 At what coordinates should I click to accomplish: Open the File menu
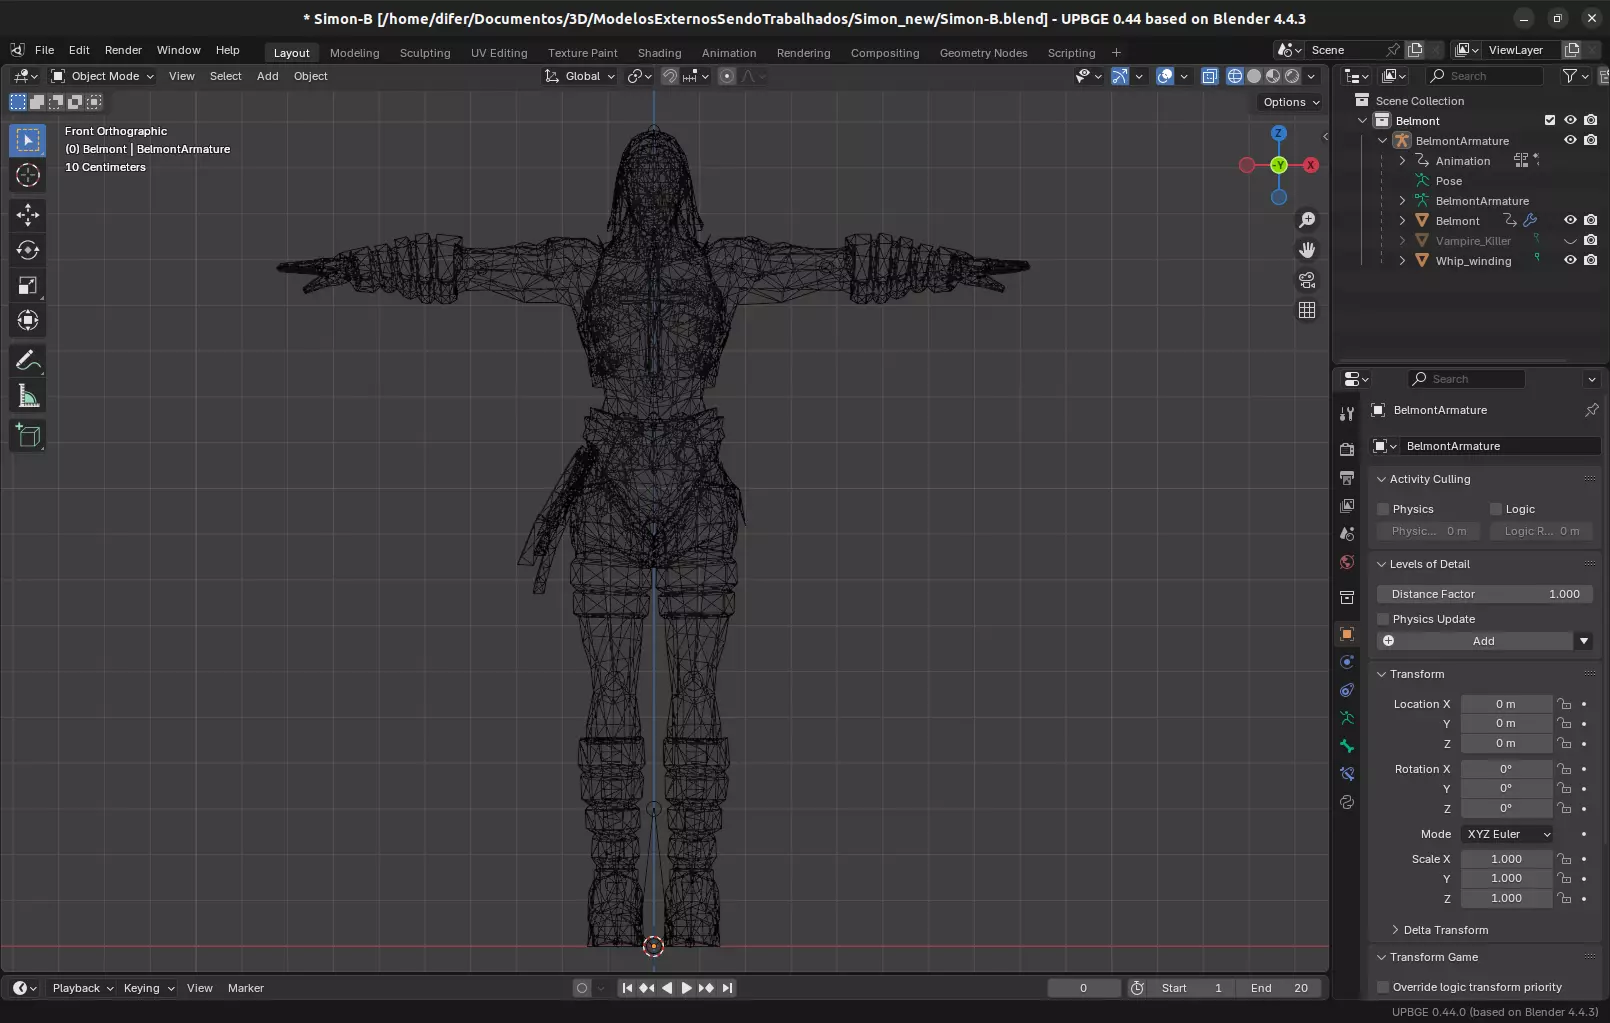(x=45, y=50)
